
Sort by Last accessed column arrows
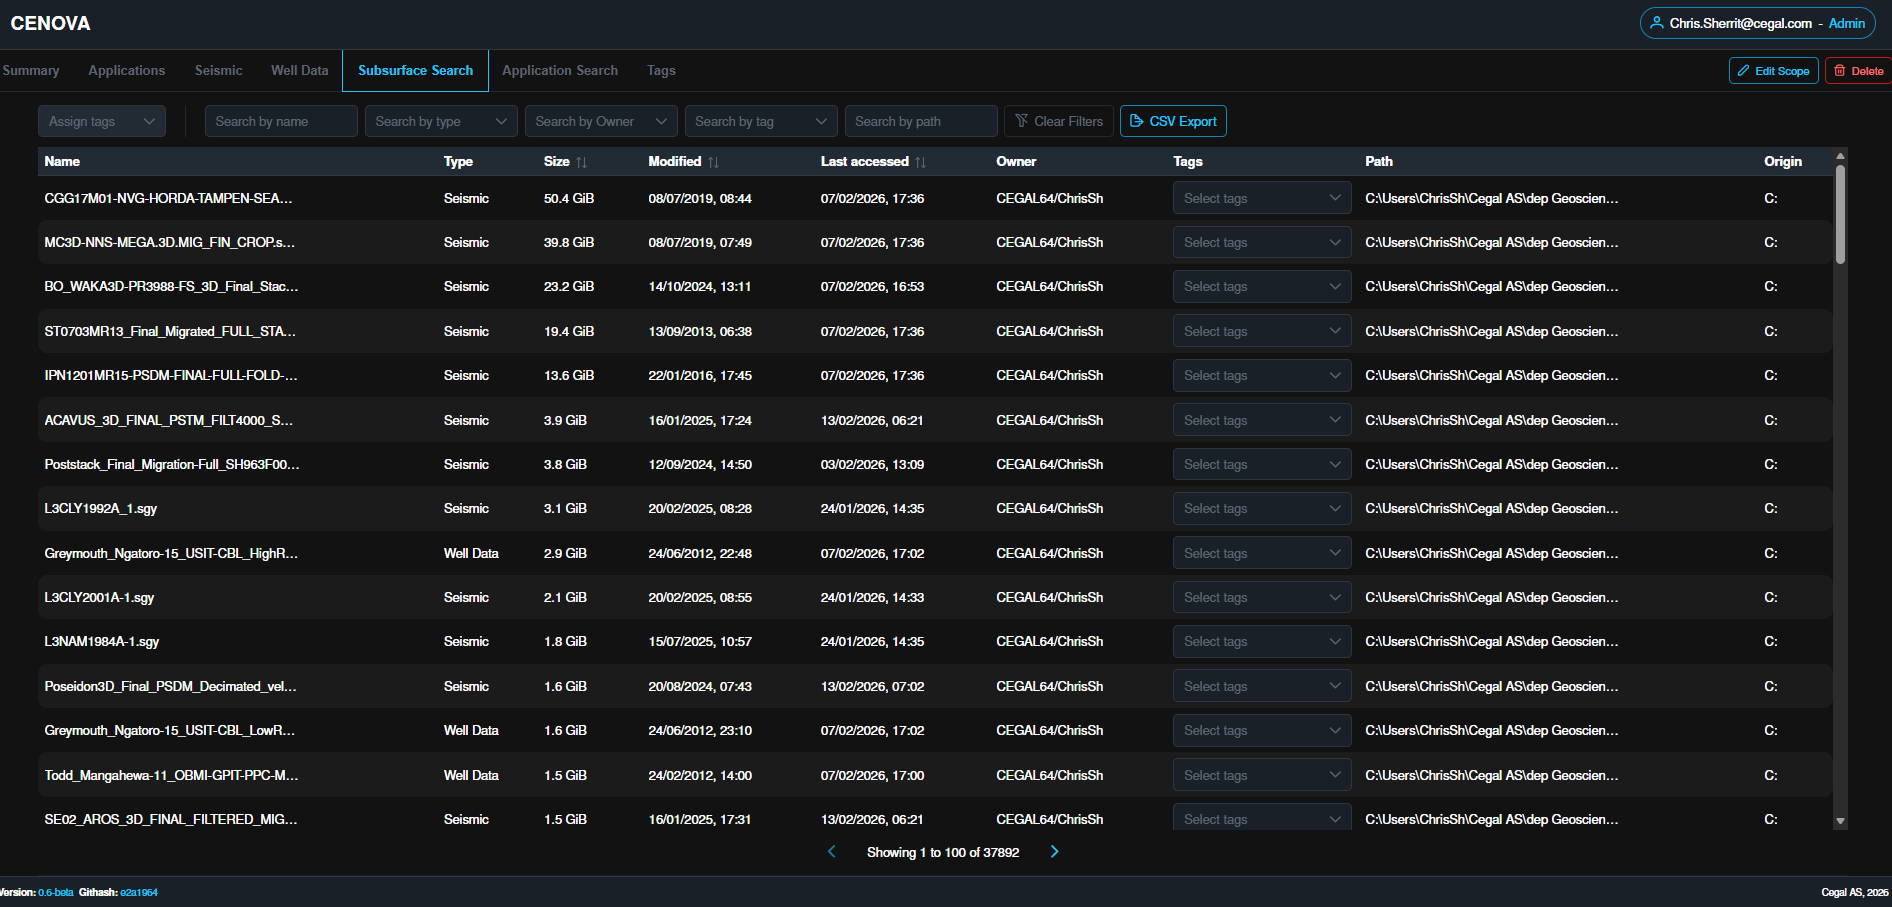tap(921, 162)
